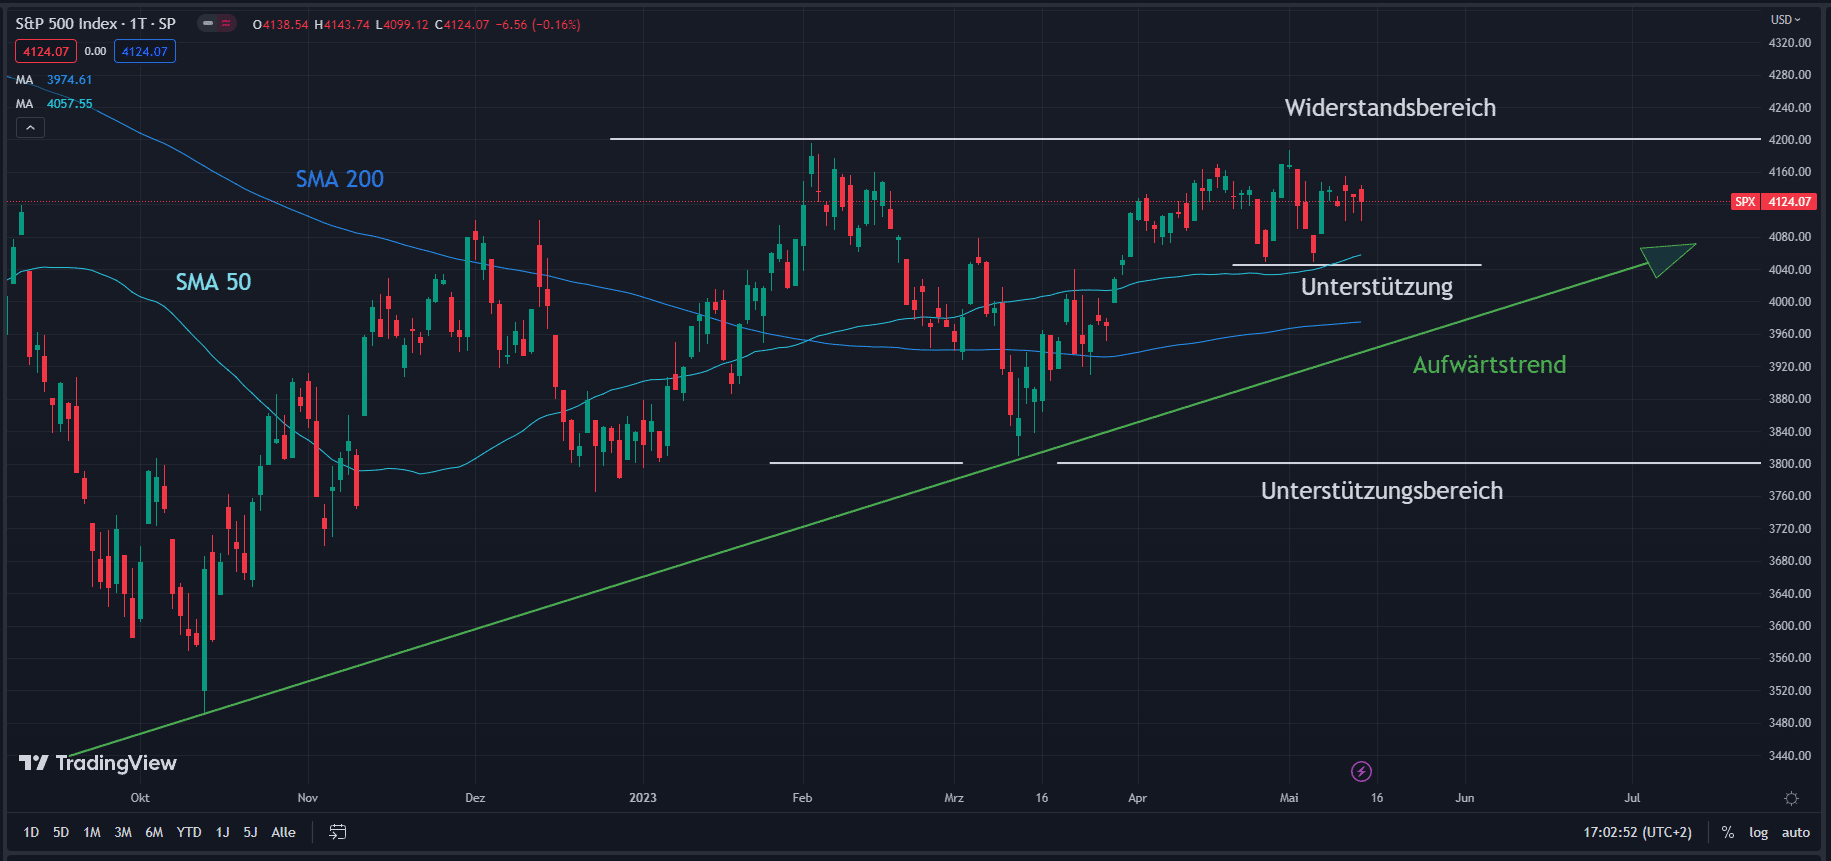
Task: Select the MA 3974.61 indicator legend
Action: (x=54, y=80)
